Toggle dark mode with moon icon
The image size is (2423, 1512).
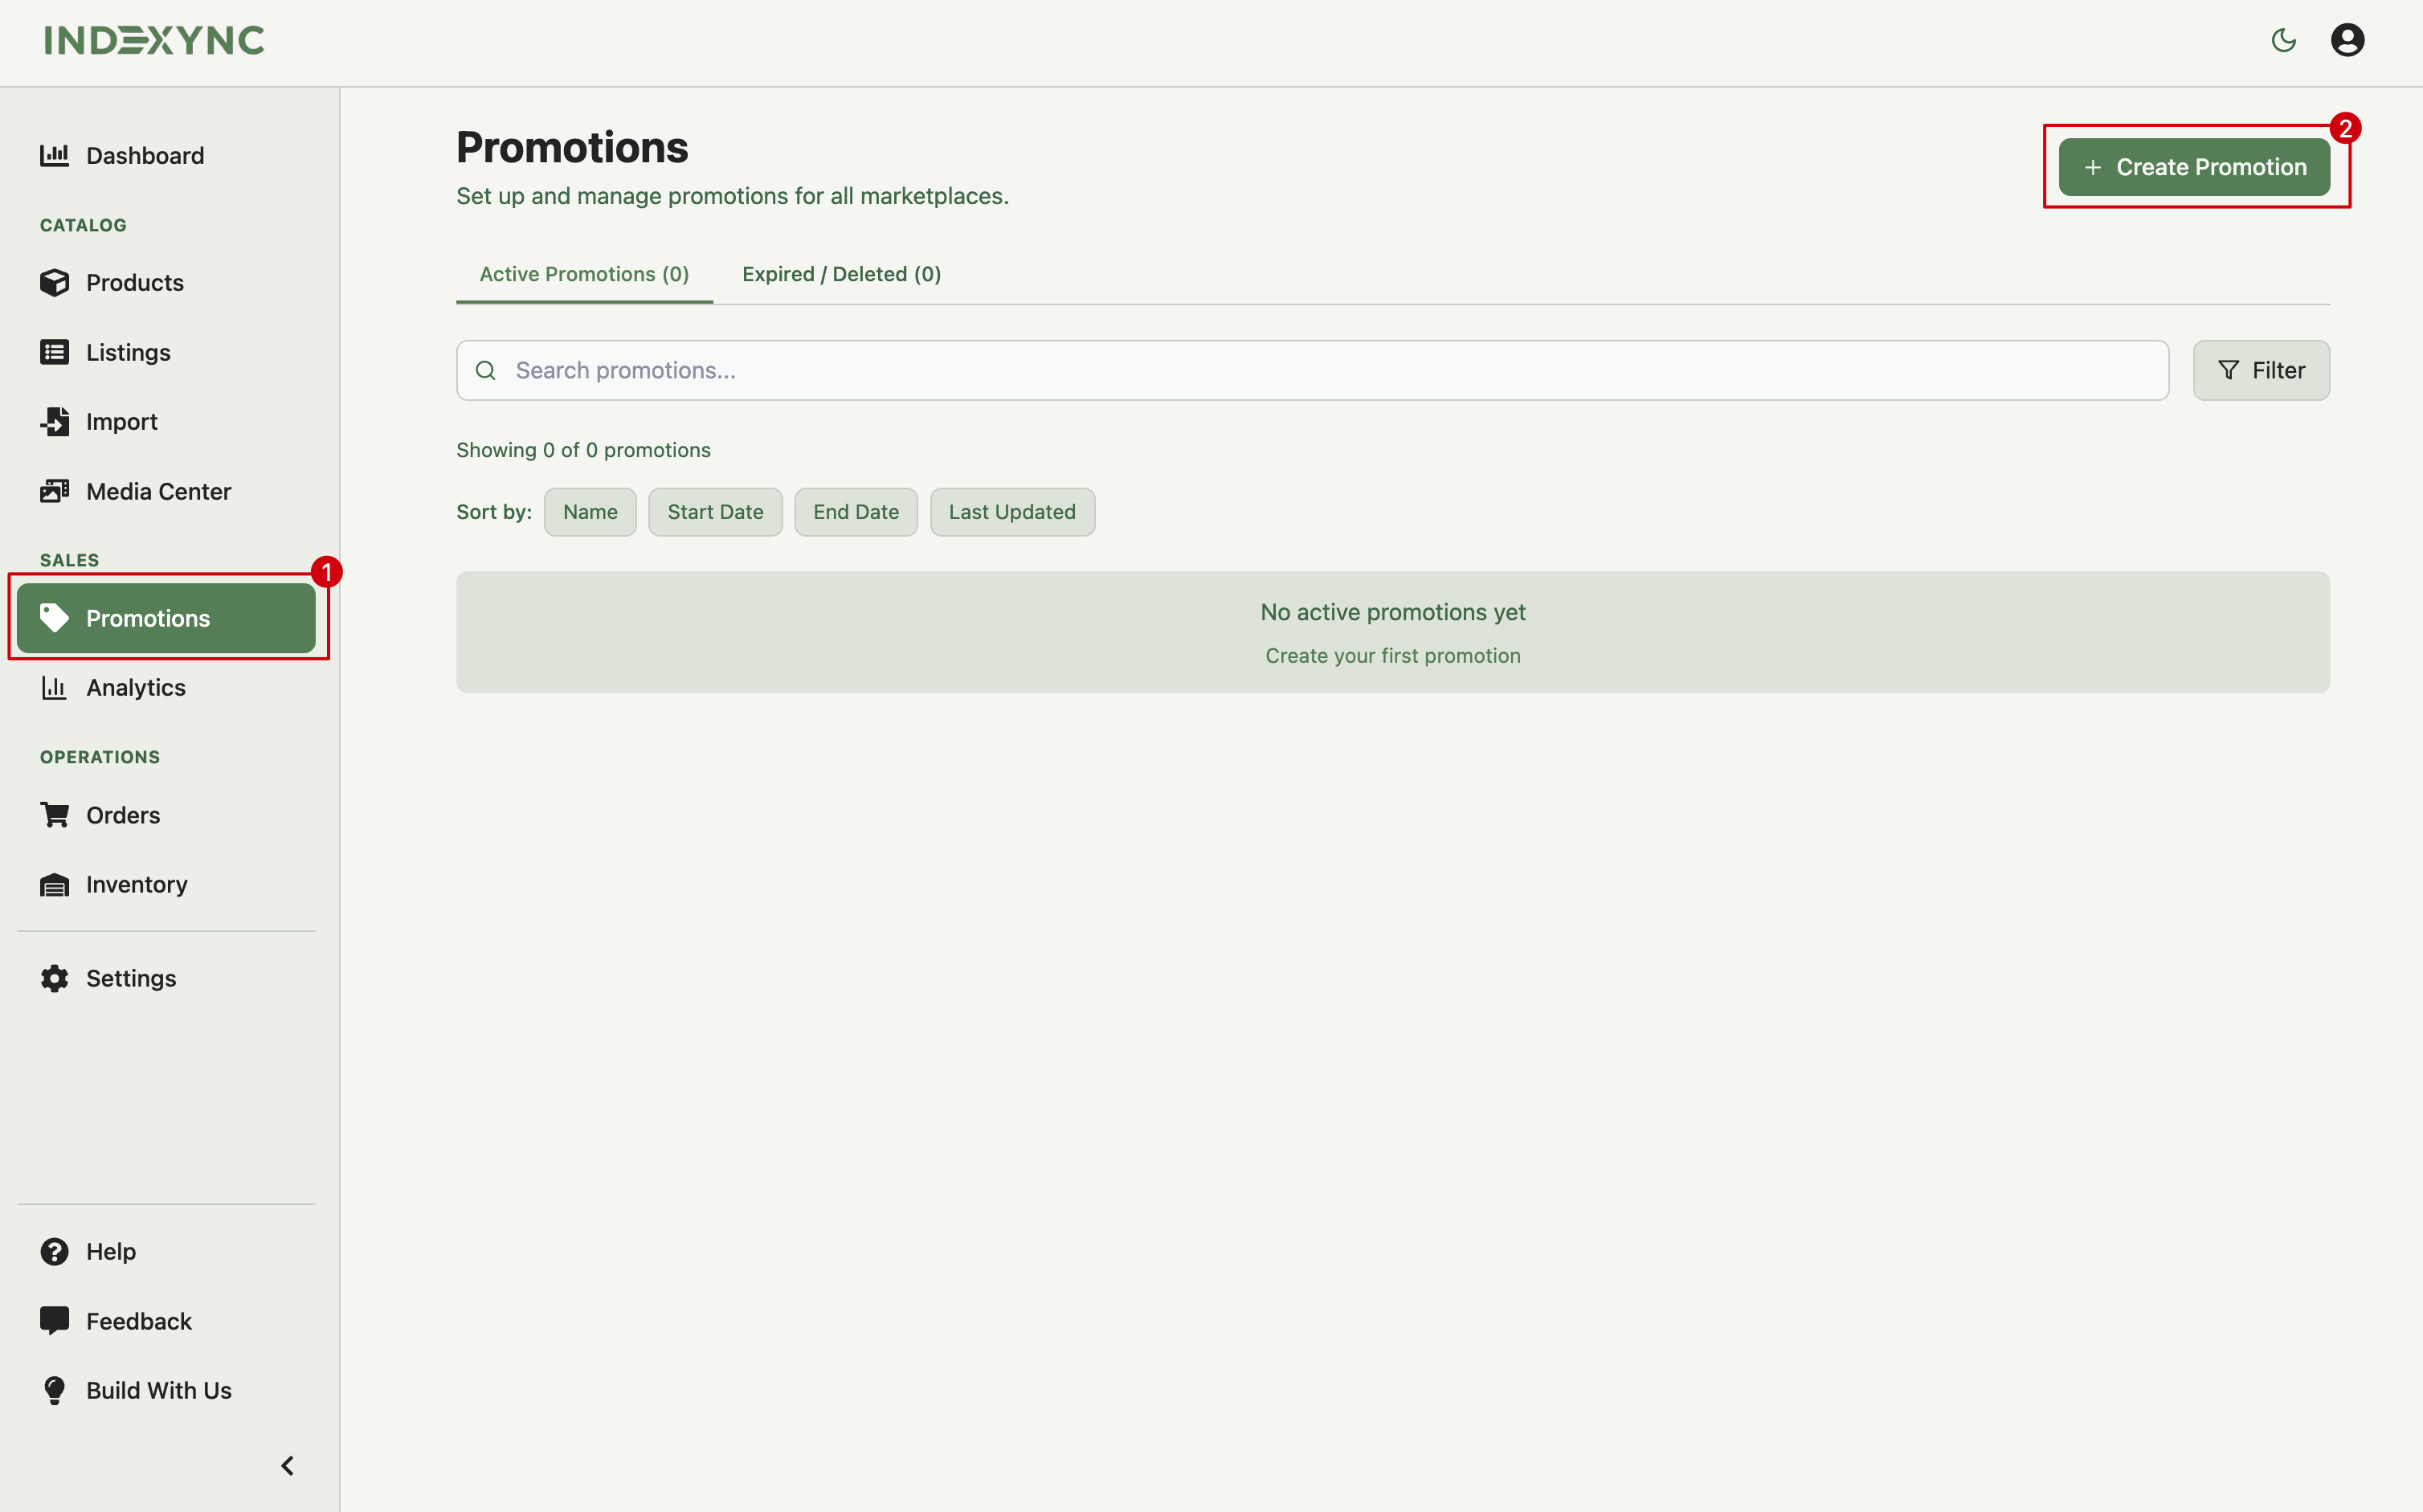click(2283, 40)
